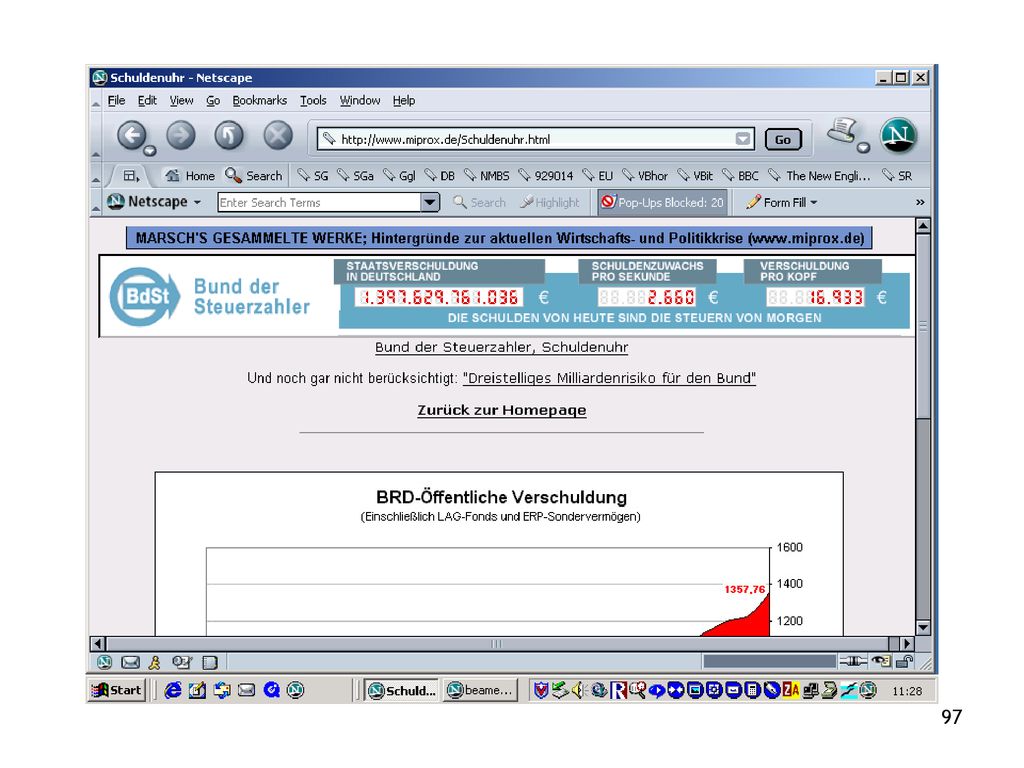Click the blue Q quick launch icon
Viewport: 1024px width, 768px height.
point(272,690)
